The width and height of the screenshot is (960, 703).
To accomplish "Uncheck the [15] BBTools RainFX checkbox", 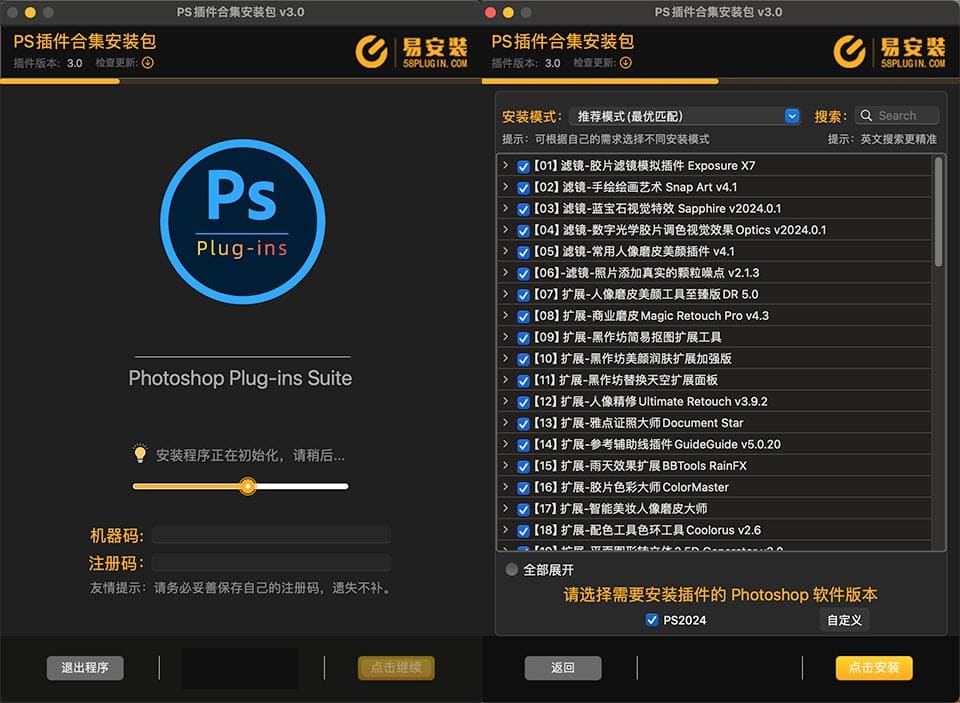I will tap(523, 467).
